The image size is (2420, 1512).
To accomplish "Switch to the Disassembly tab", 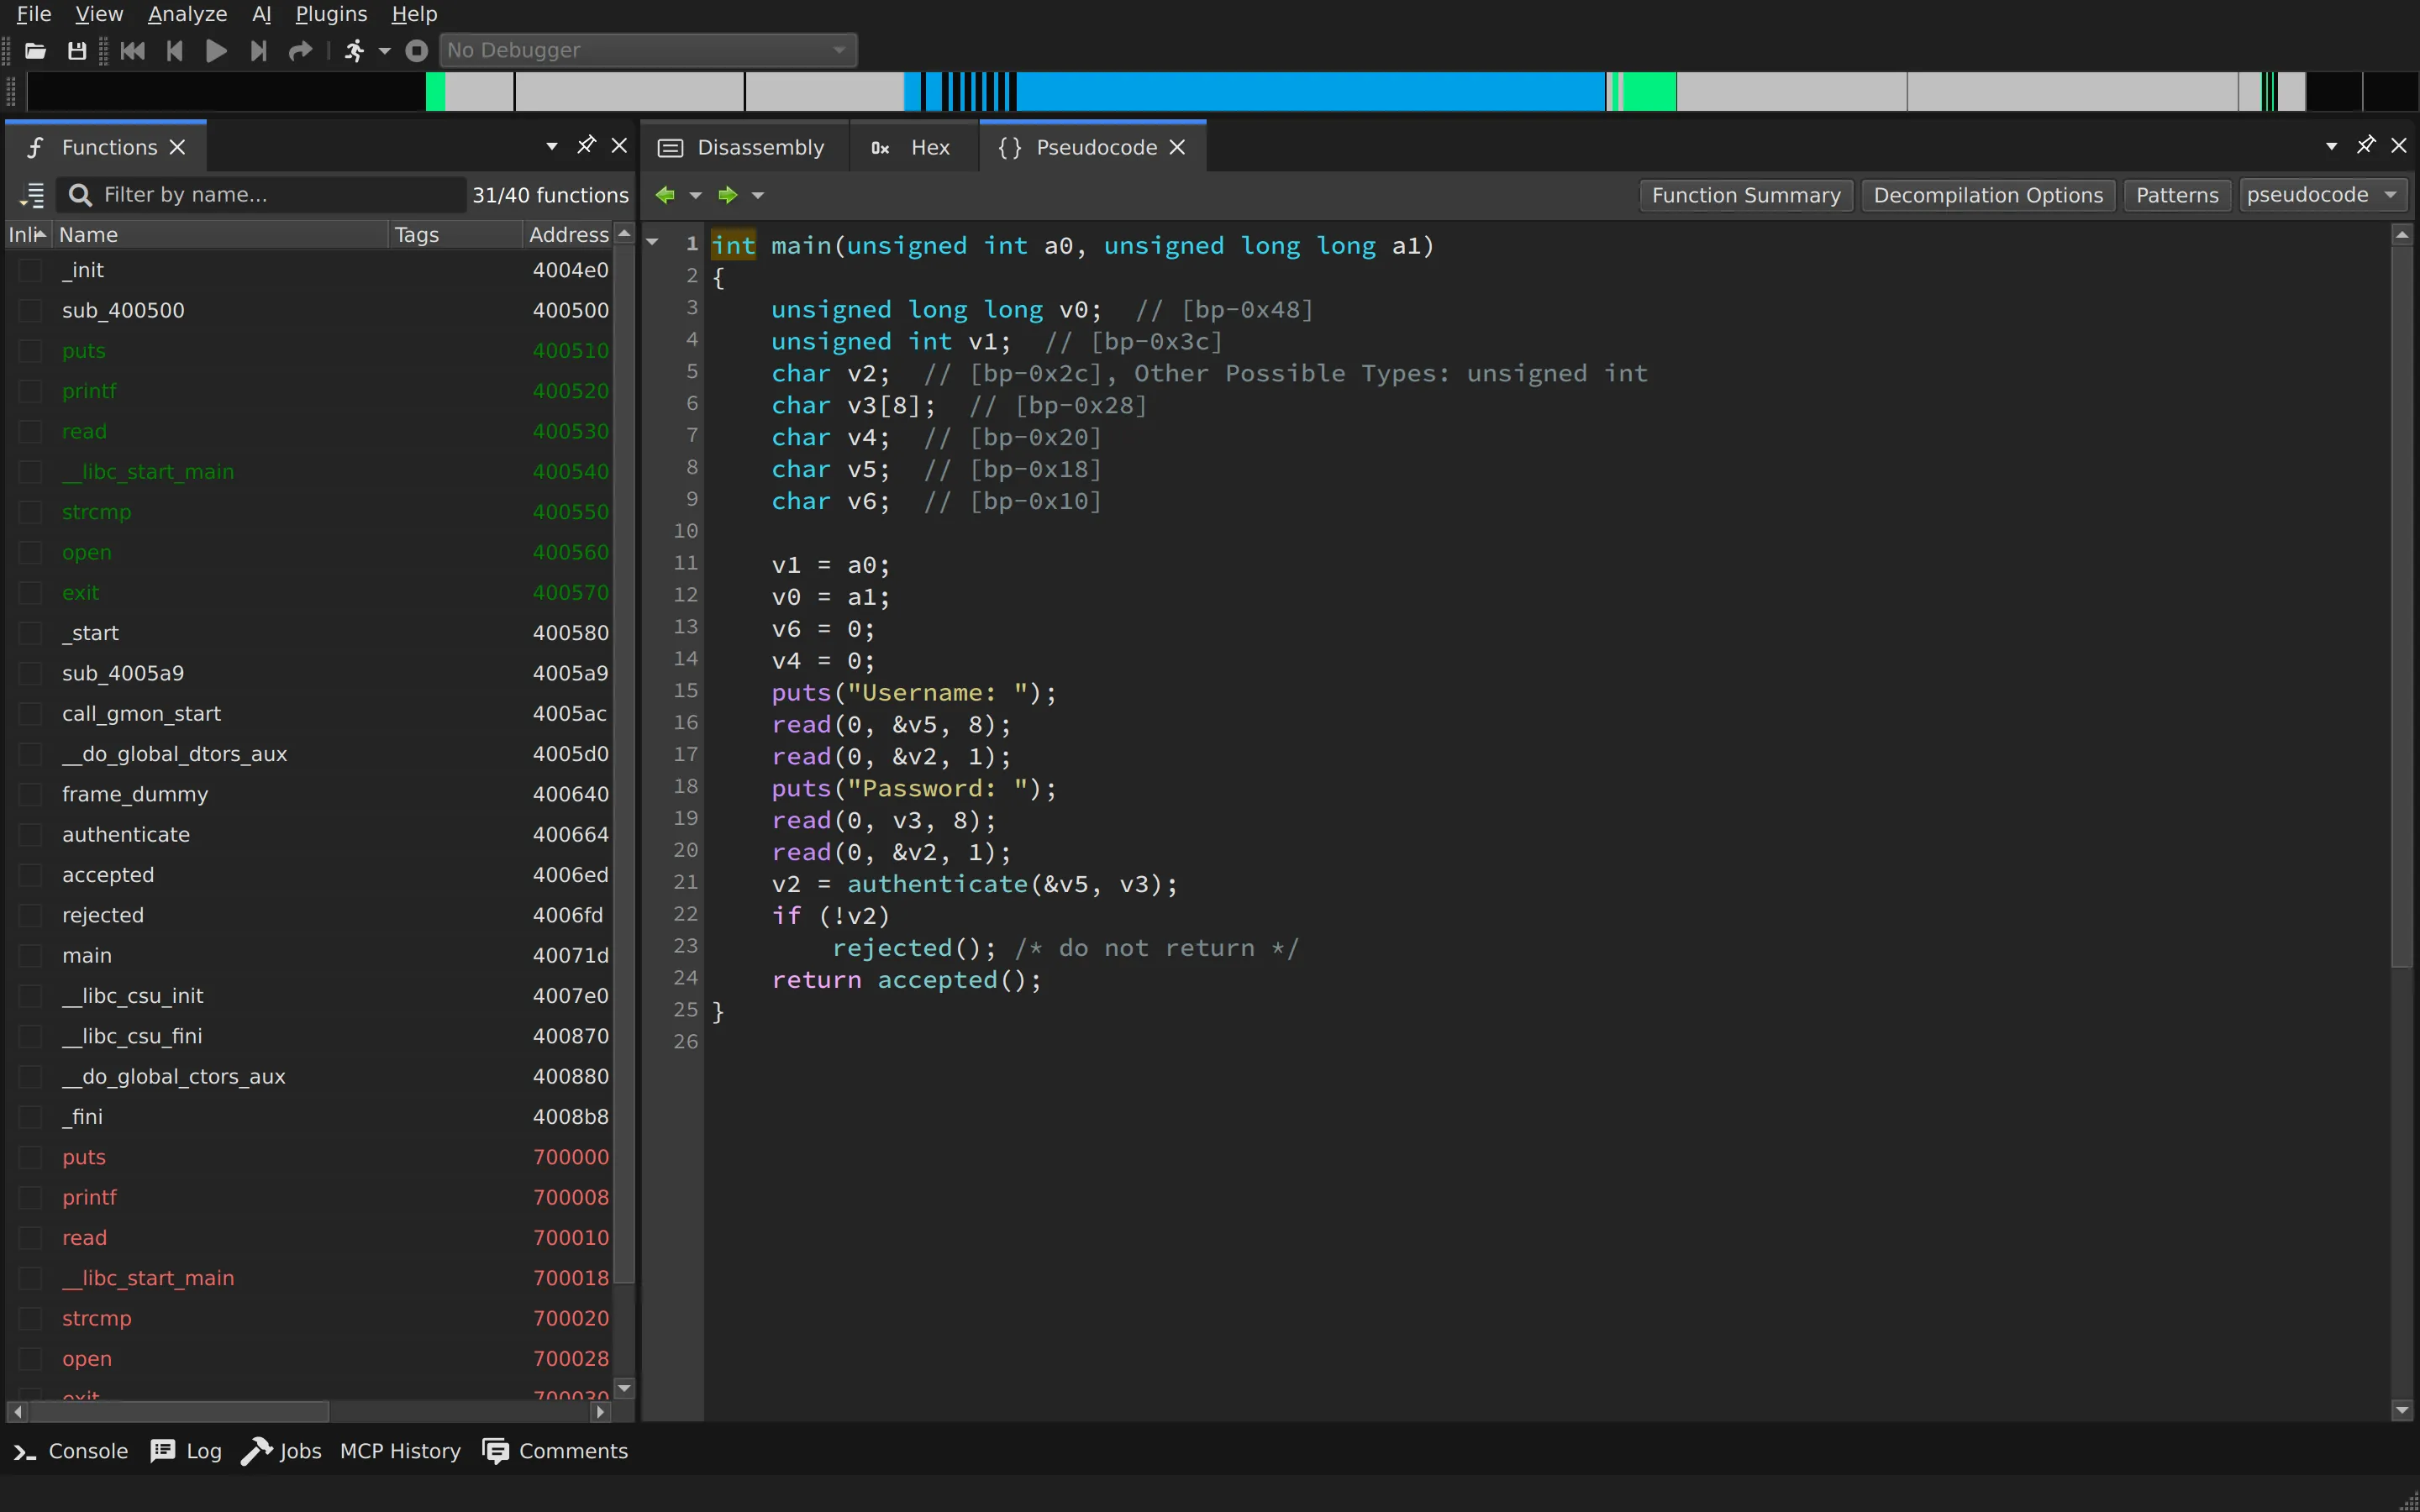I will pyautogui.click(x=742, y=147).
